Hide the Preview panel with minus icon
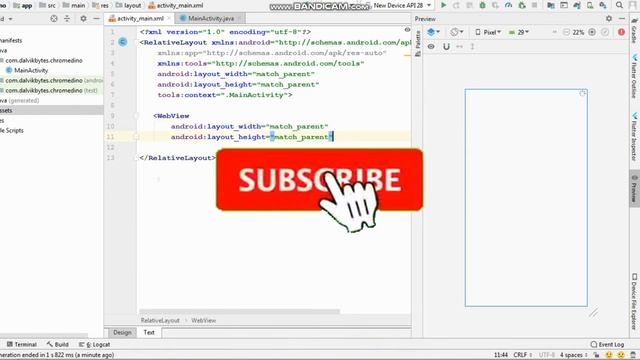 (622, 18)
